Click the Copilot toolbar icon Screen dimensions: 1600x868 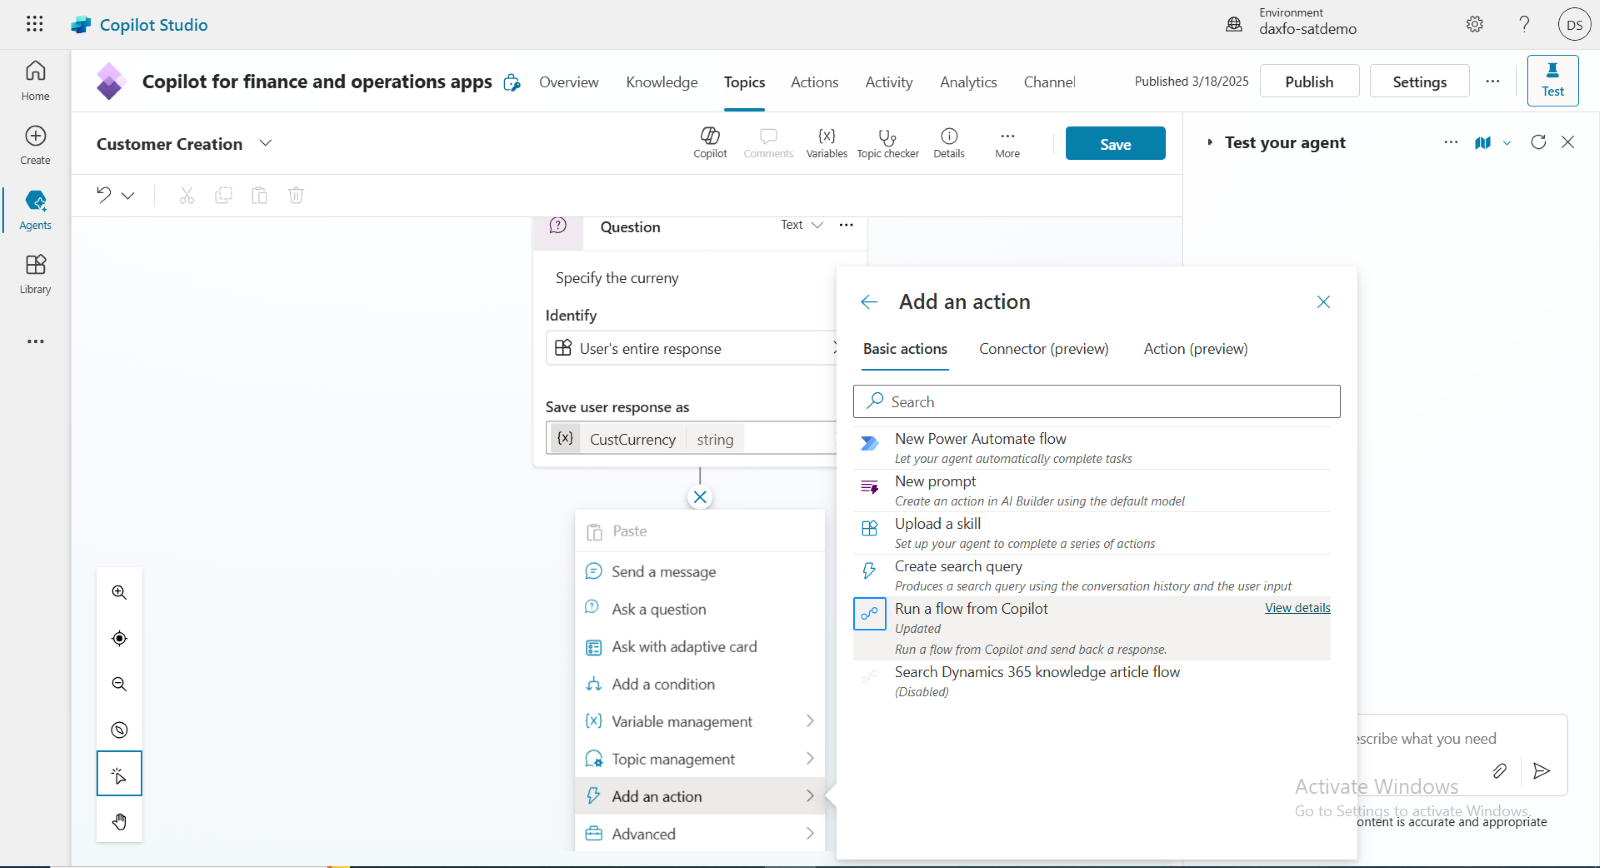[710, 143]
